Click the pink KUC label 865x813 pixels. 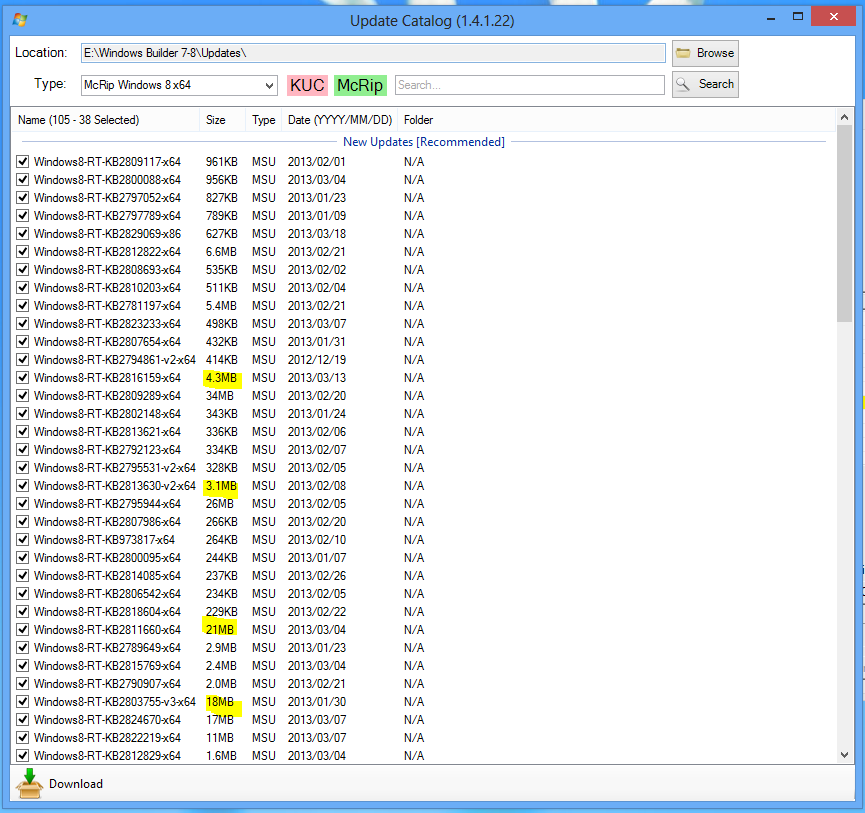pyautogui.click(x=307, y=85)
